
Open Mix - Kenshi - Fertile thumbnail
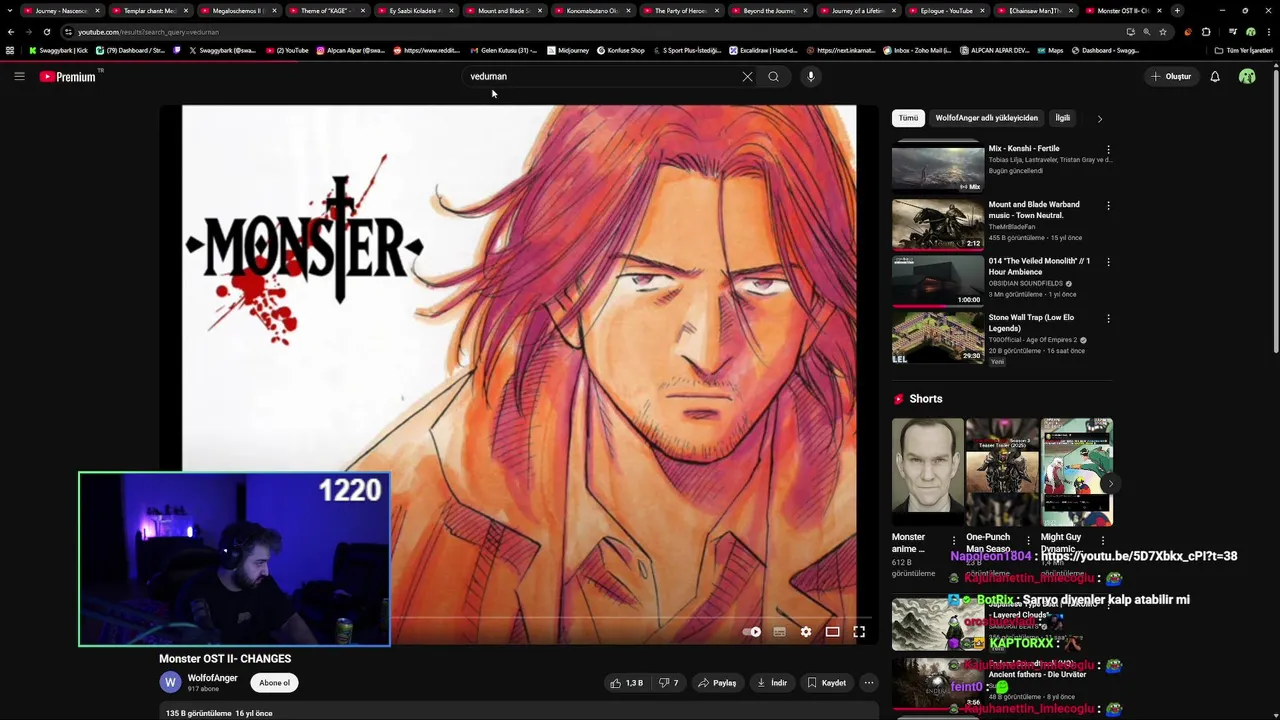tap(938, 167)
